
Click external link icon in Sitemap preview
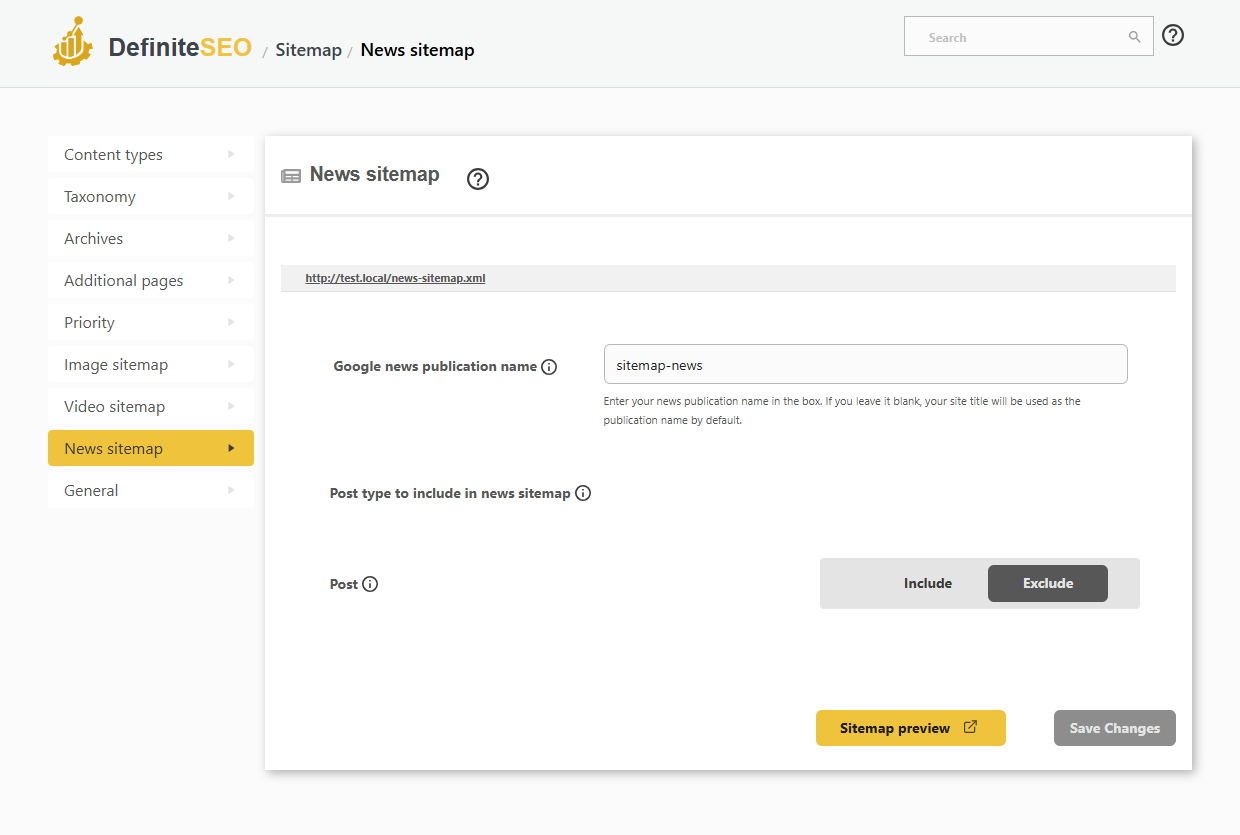pos(970,727)
